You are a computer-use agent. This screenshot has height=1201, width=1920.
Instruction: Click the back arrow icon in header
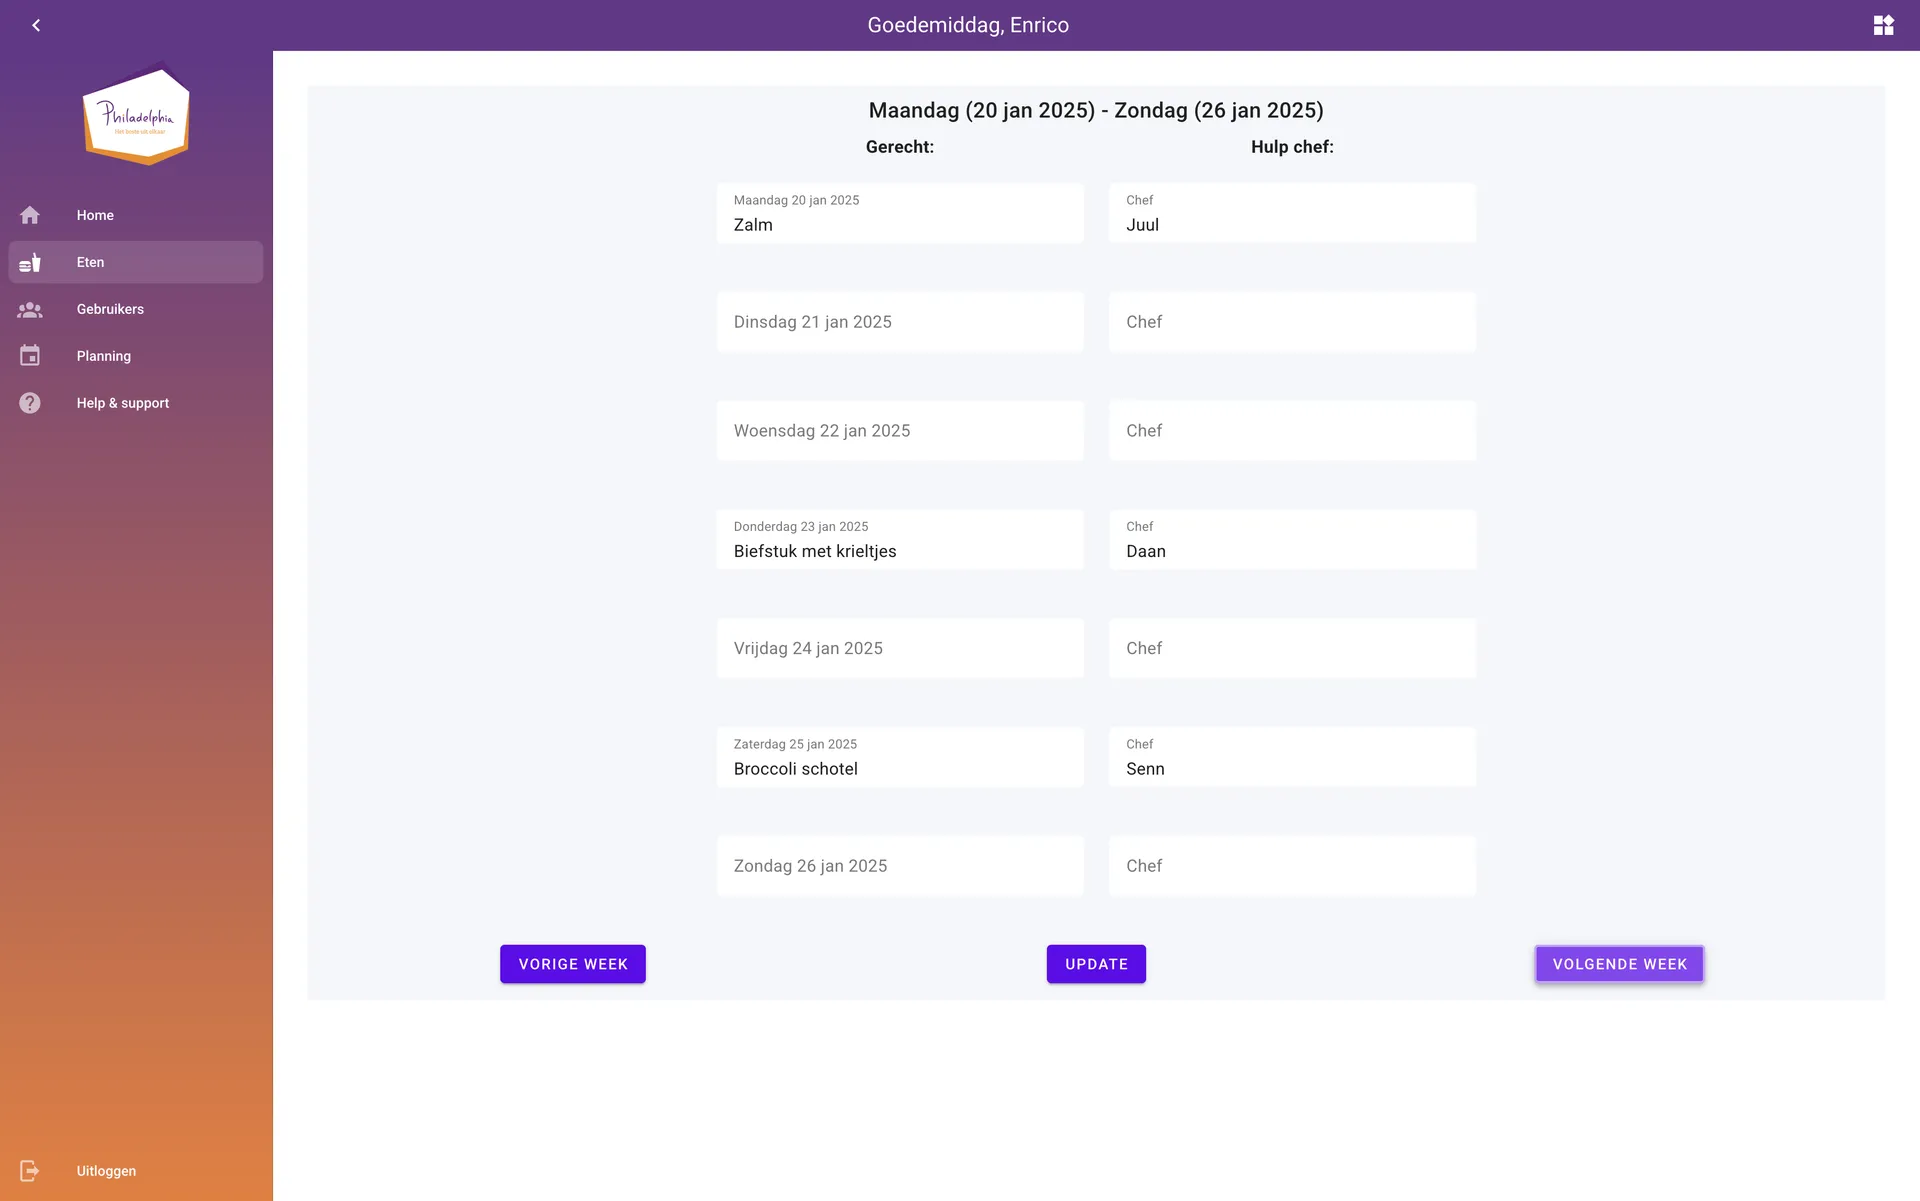[36, 25]
